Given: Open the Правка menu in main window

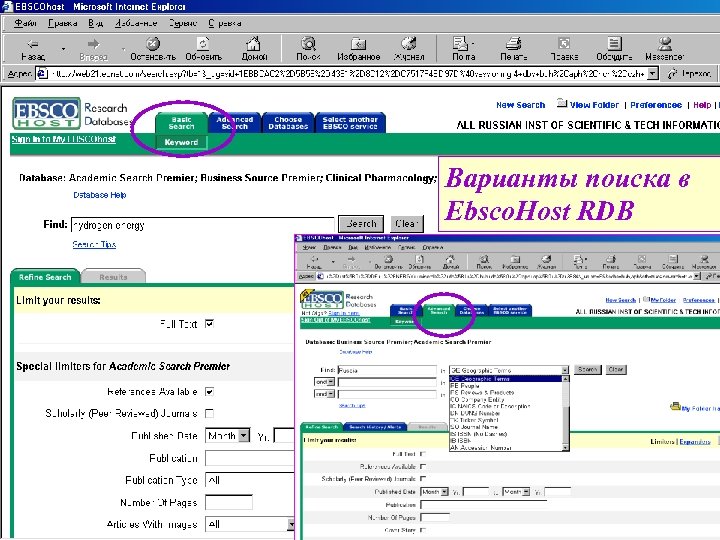Looking at the screenshot, I should (x=62, y=23).
